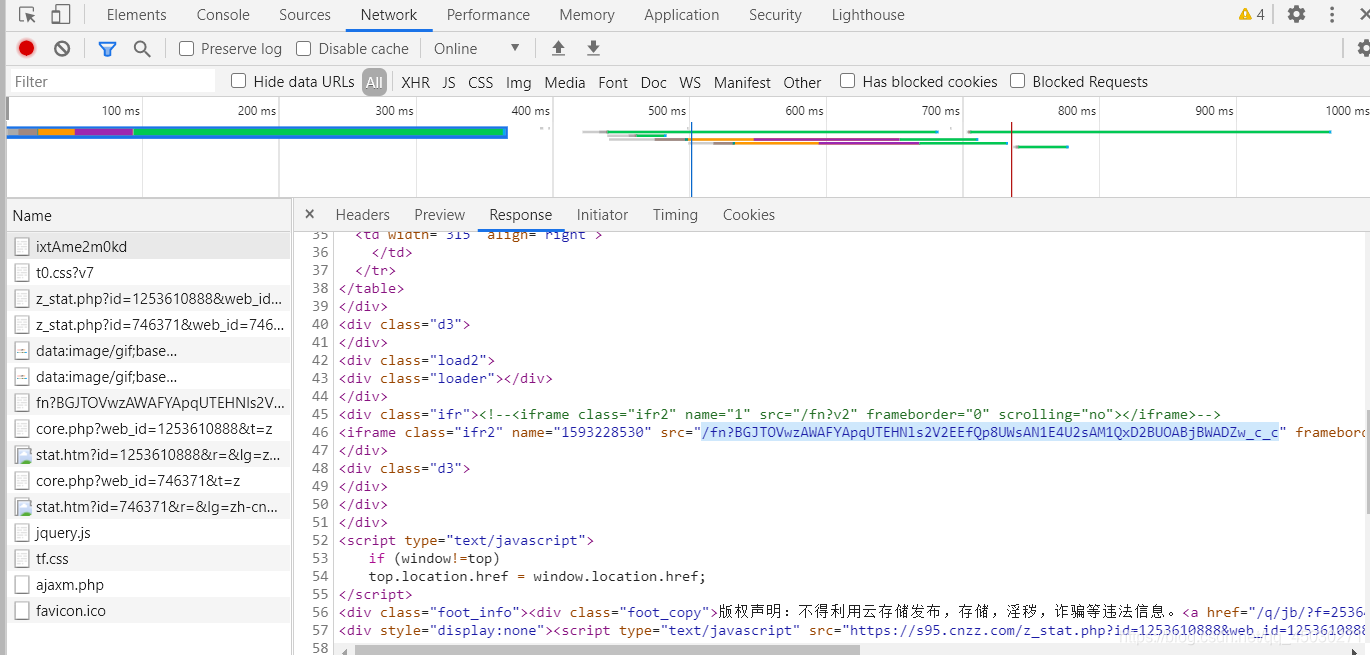
Task: Open the Preview tab of the request
Action: [440, 215]
